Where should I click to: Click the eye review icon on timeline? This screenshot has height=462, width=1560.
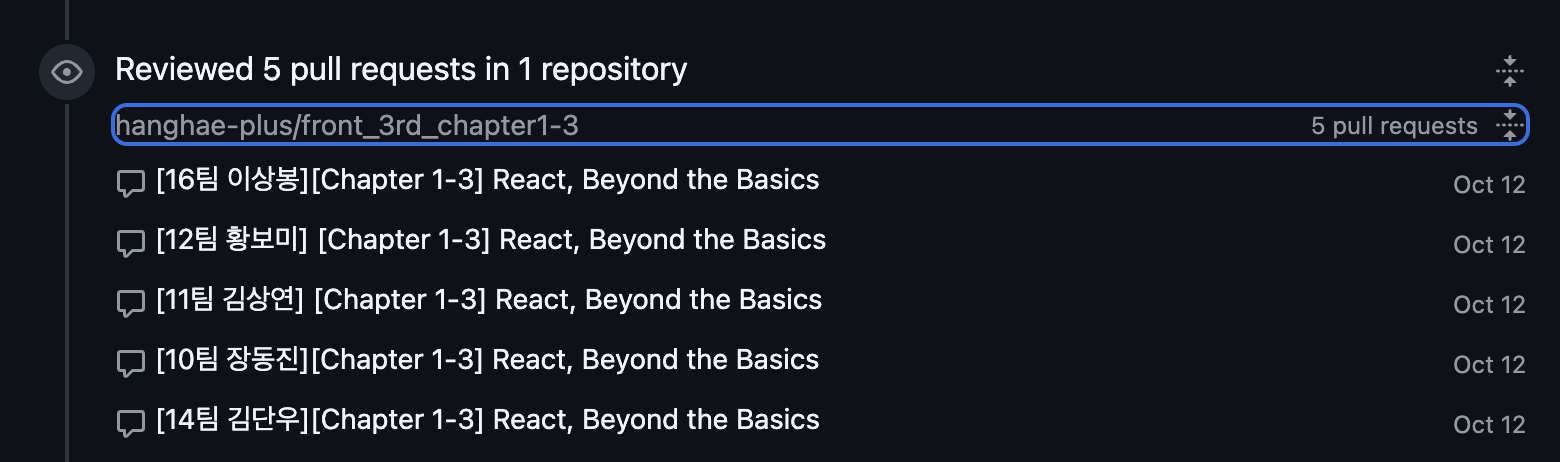[67, 72]
